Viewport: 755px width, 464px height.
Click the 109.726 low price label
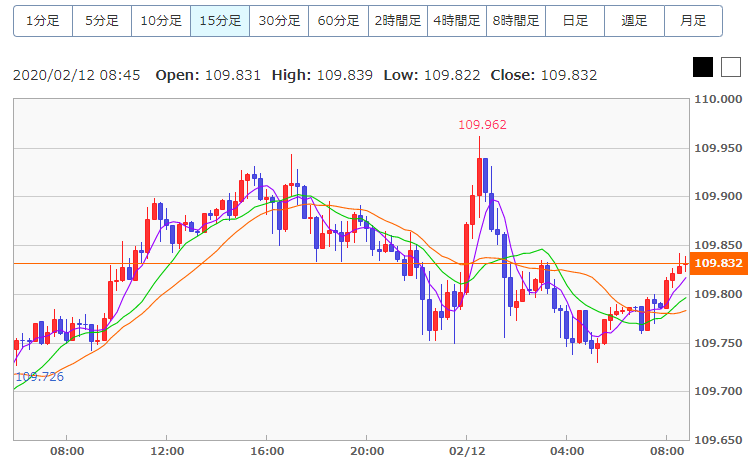[x=39, y=376]
